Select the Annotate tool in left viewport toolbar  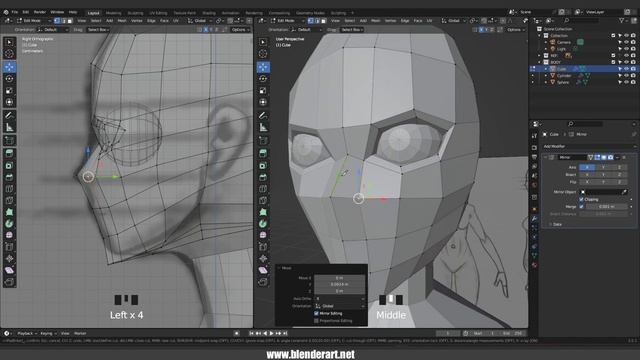pyautogui.click(x=9, y=116)
